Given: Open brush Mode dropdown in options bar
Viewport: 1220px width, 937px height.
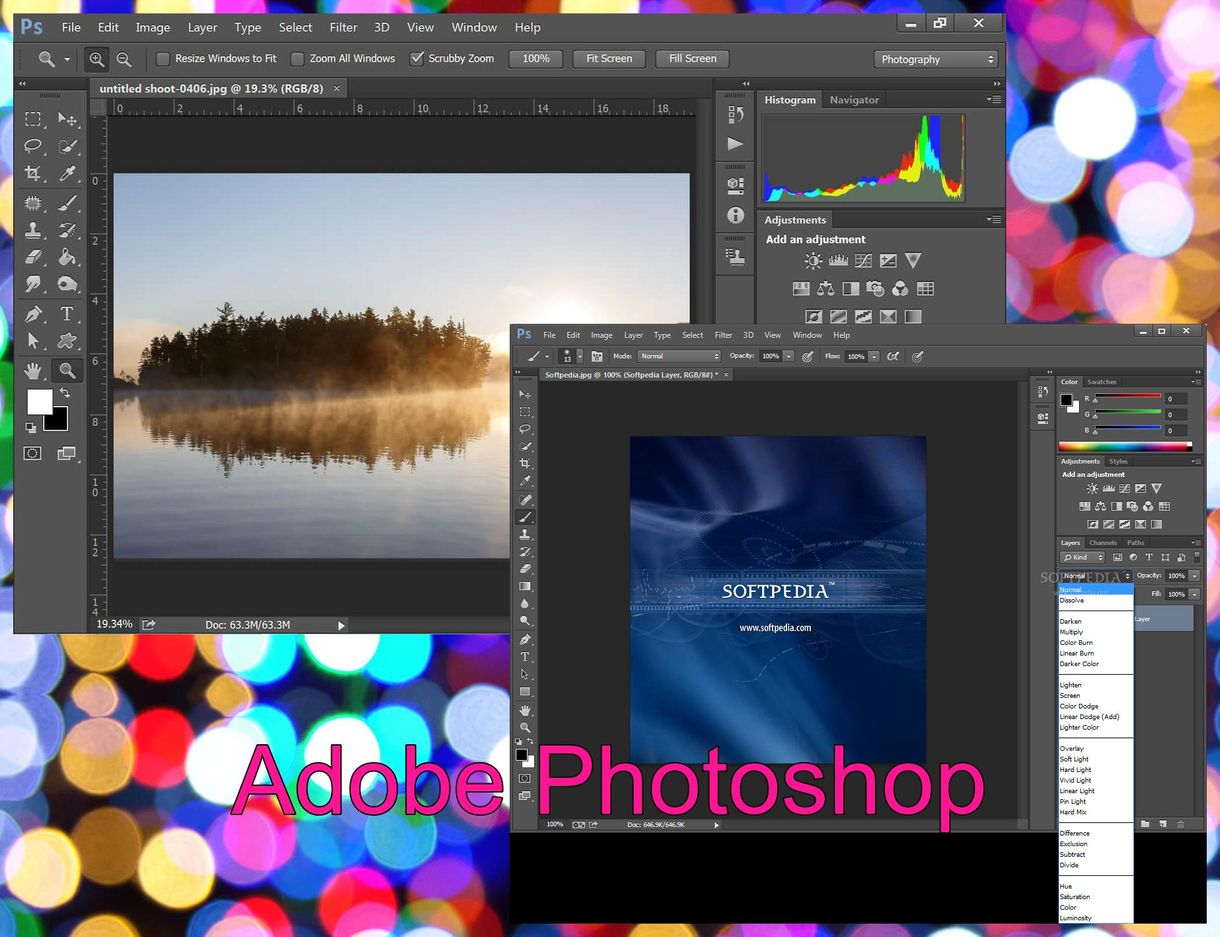Looking at the screenshot, I should click(x=679, y=356).
